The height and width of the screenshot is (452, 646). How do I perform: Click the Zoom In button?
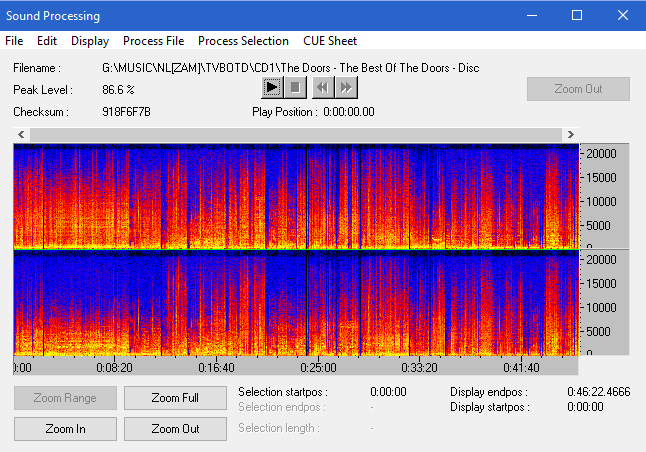click(65, 429)
